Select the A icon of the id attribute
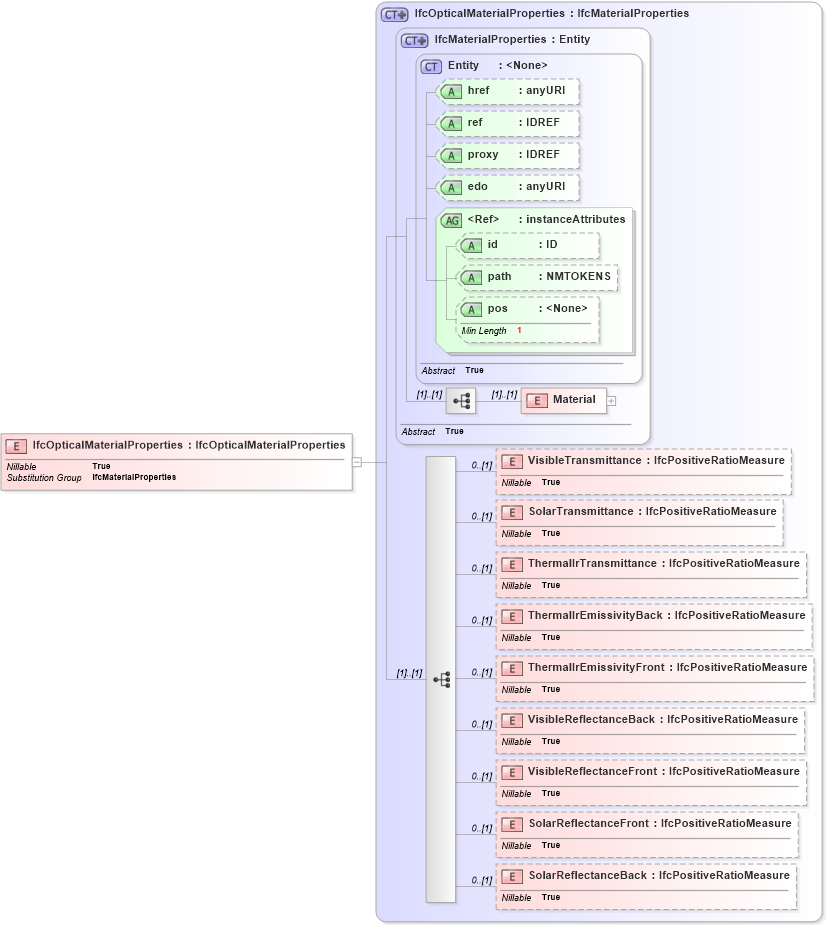 click(470, 245)
